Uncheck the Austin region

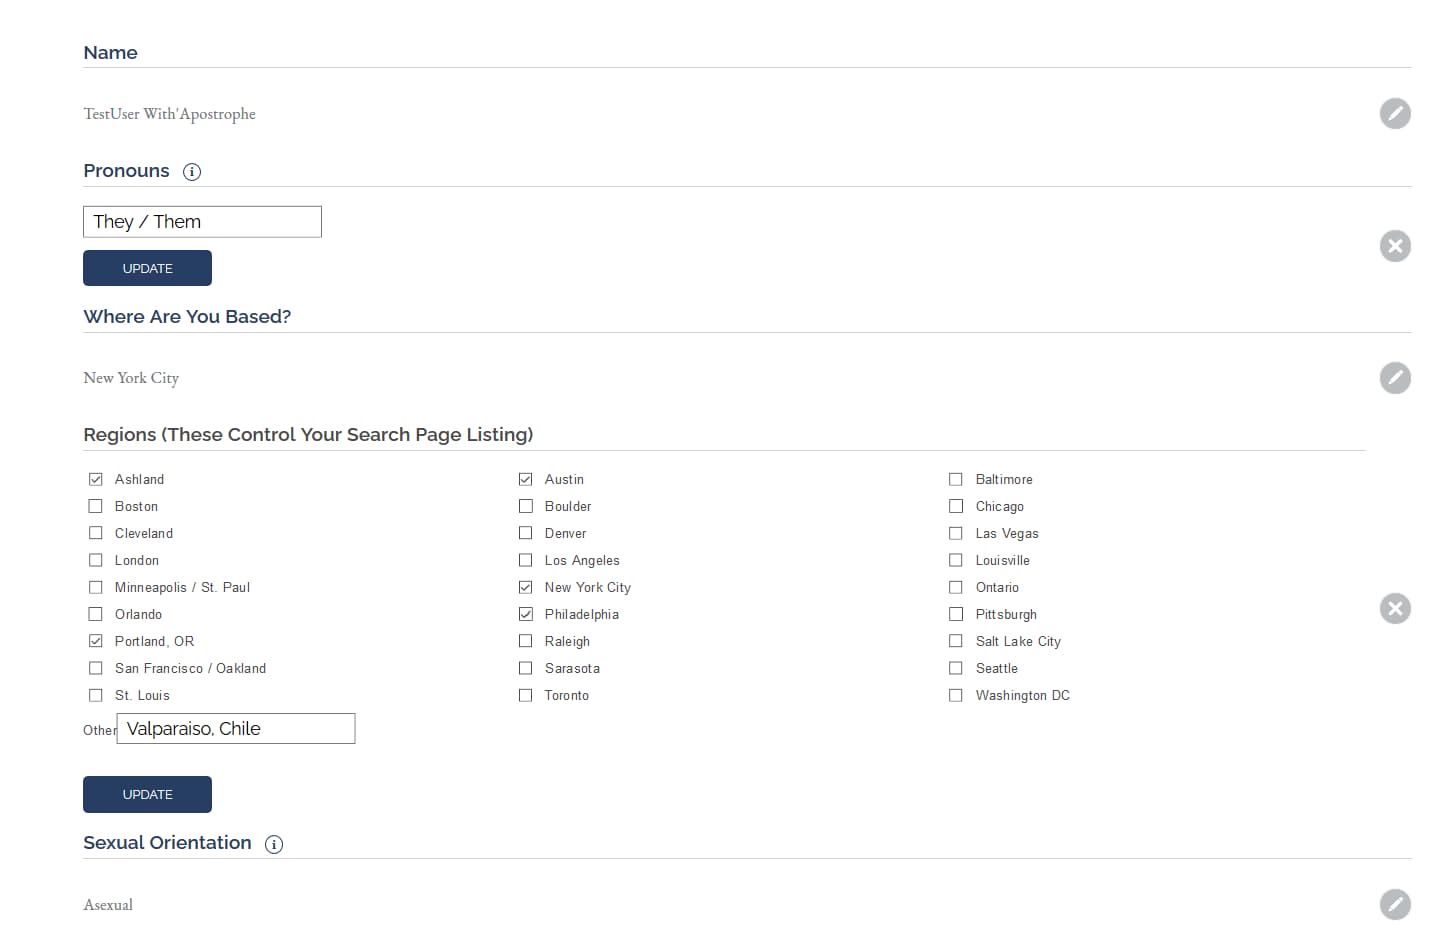tap(525, 479)
